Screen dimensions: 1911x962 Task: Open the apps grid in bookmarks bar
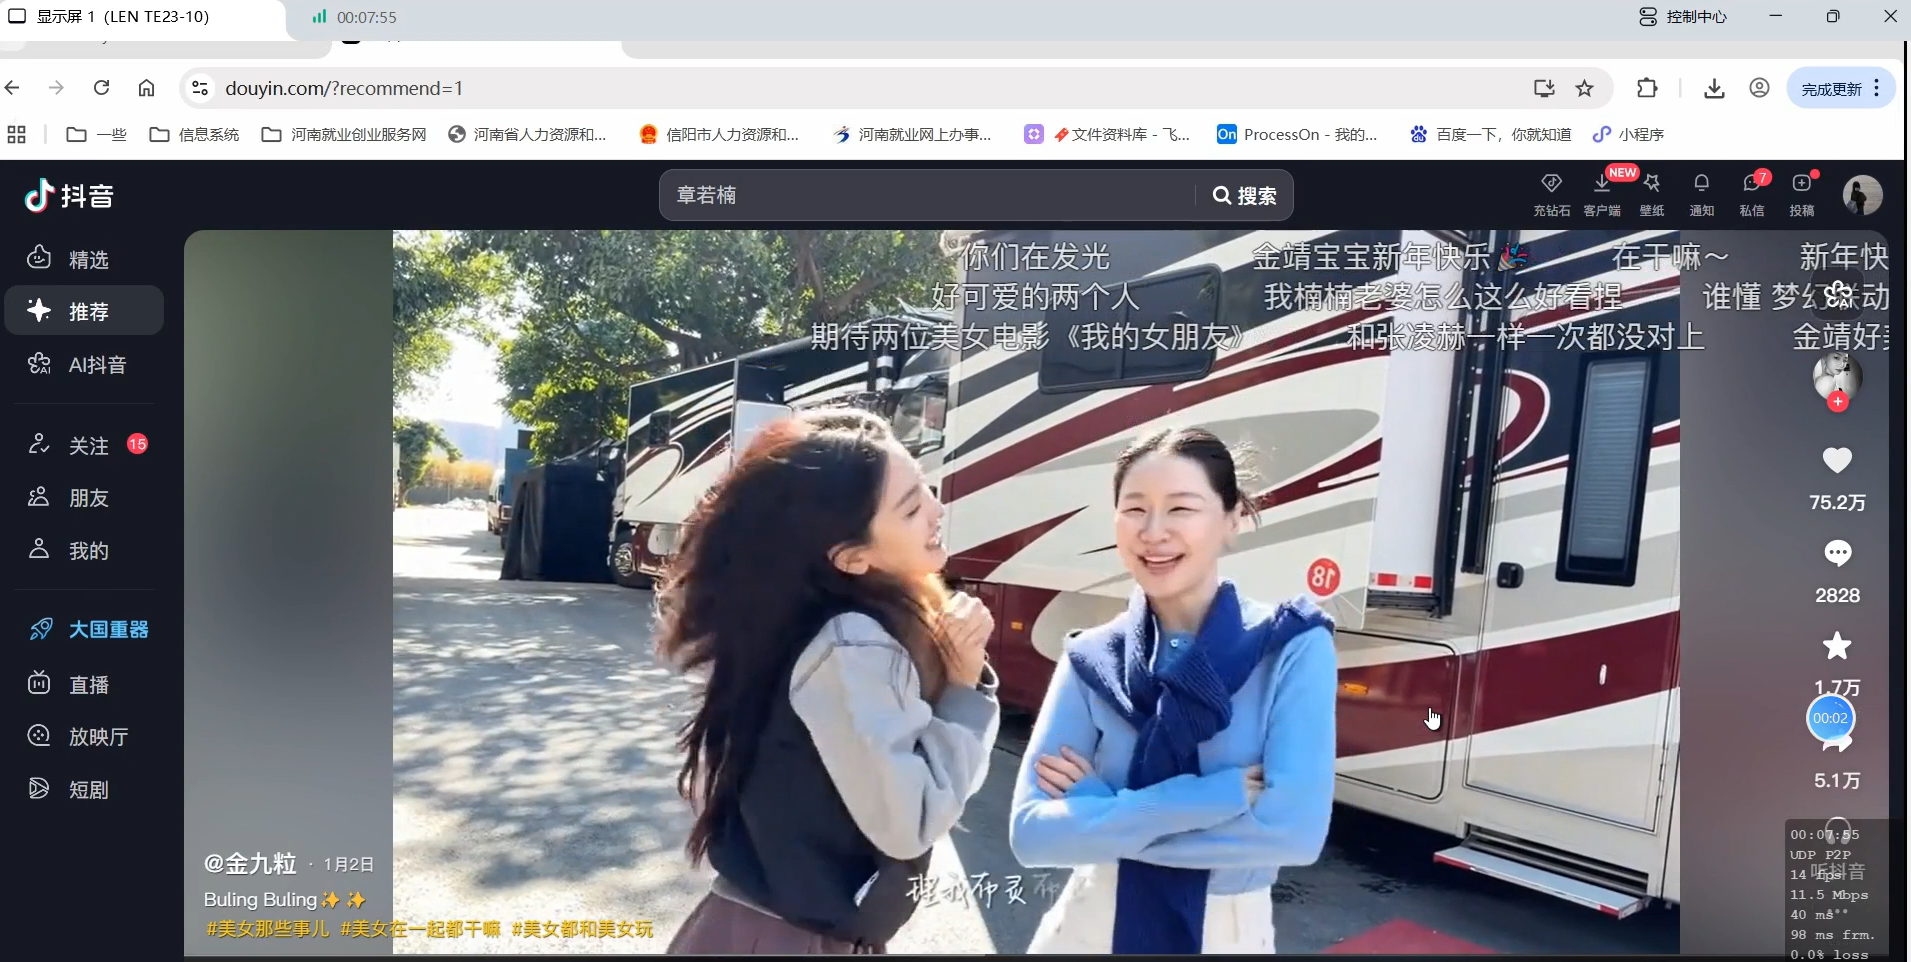click(16, 134)
